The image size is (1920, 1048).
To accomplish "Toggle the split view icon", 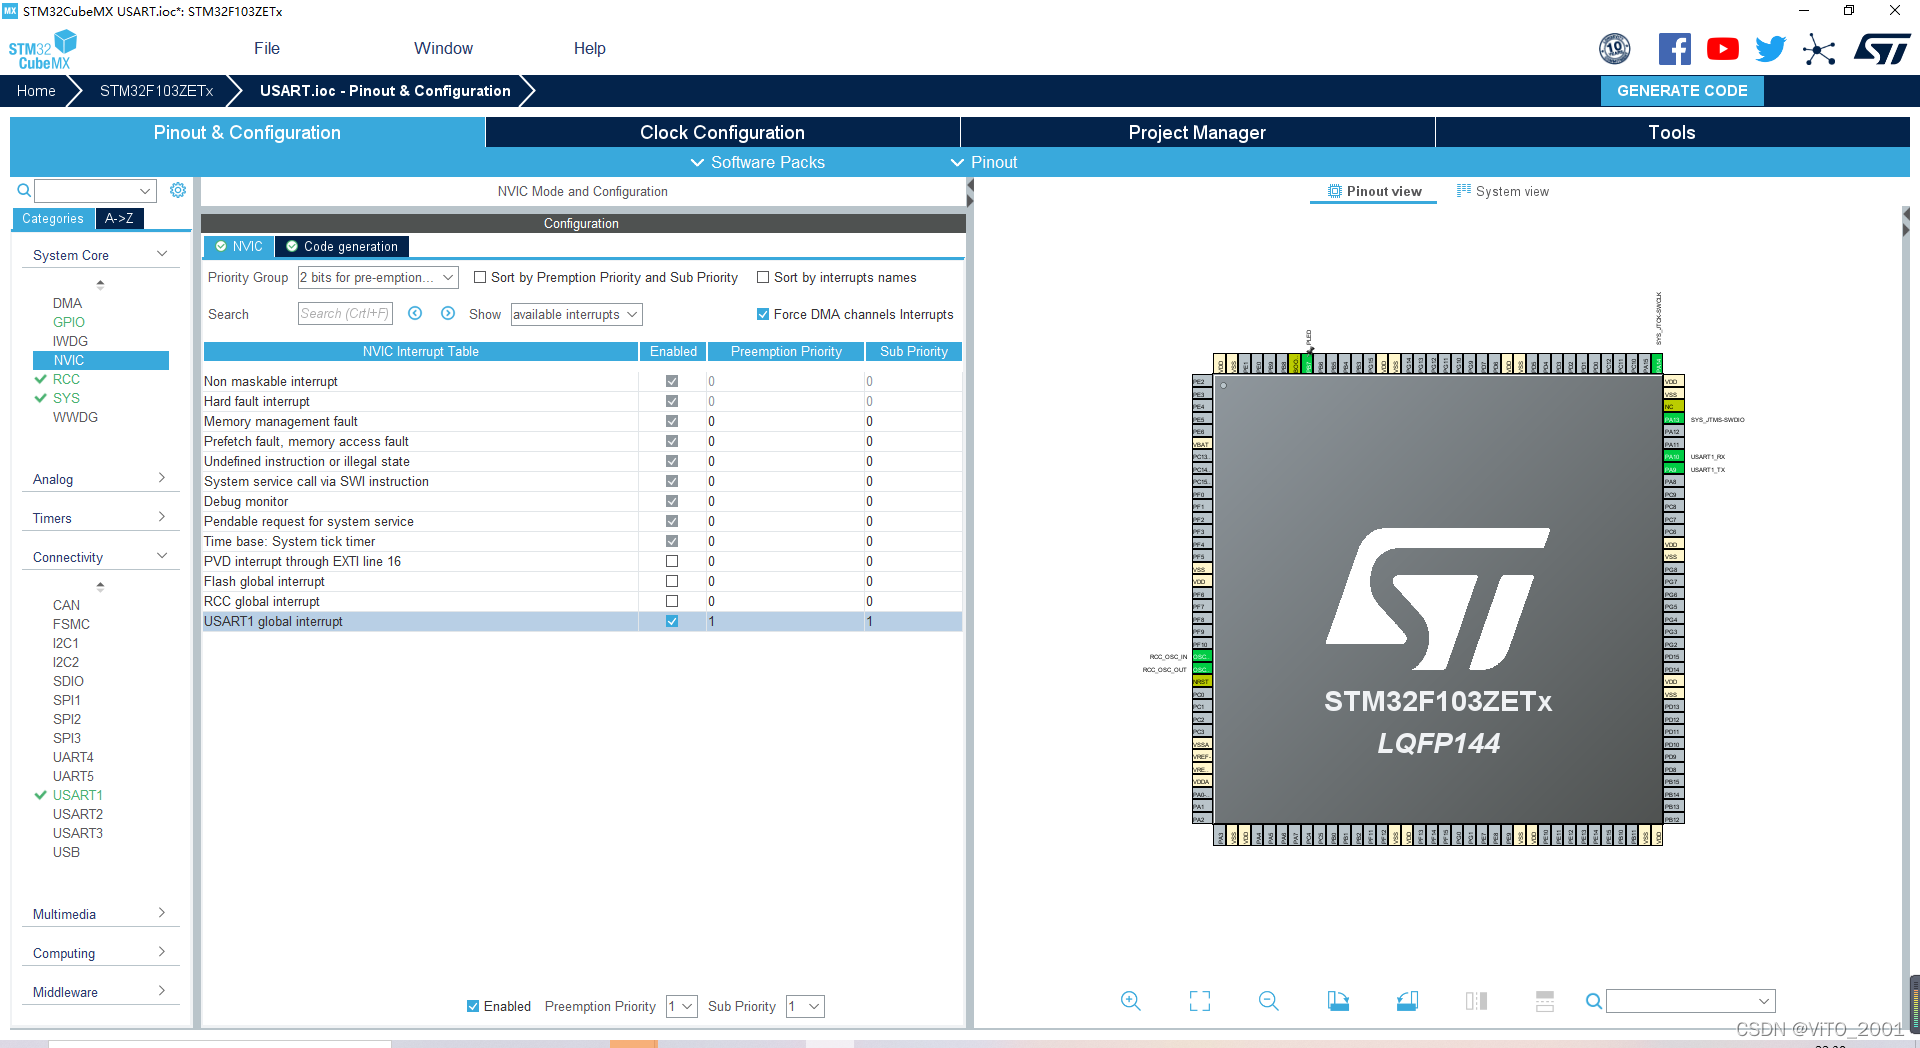I will (1476, 1001).
